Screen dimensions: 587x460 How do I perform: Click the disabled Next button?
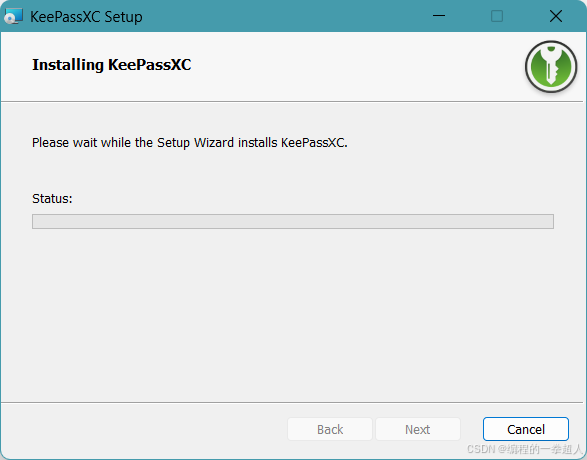click(x=418, y=429)
